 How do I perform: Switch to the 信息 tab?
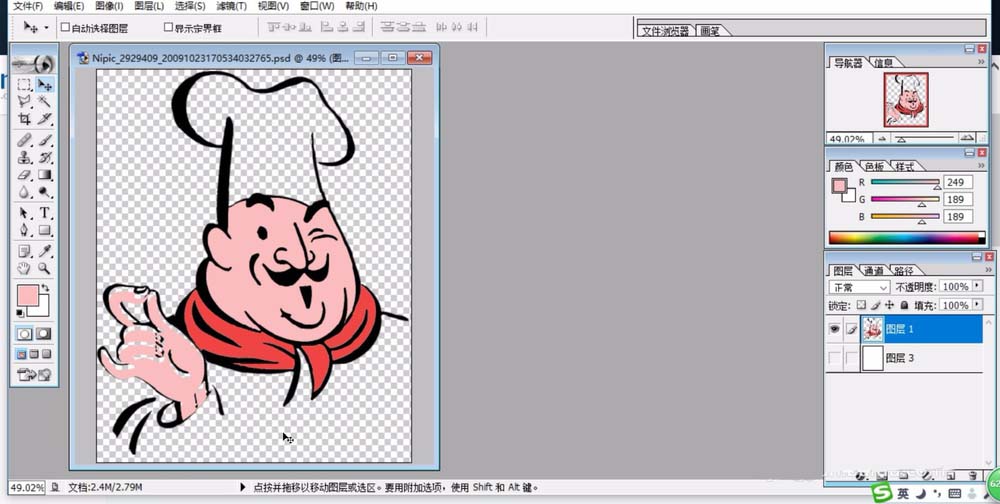click(883, 63)
